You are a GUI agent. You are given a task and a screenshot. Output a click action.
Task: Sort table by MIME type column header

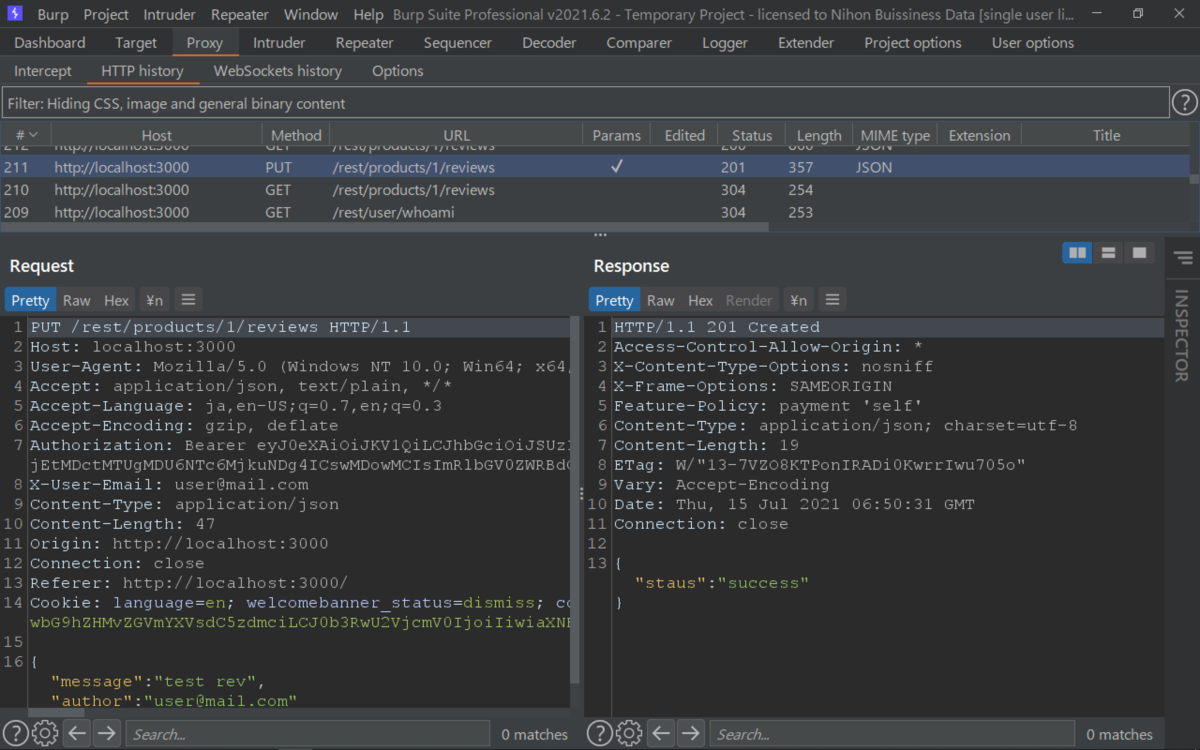[x=895, y=135]
